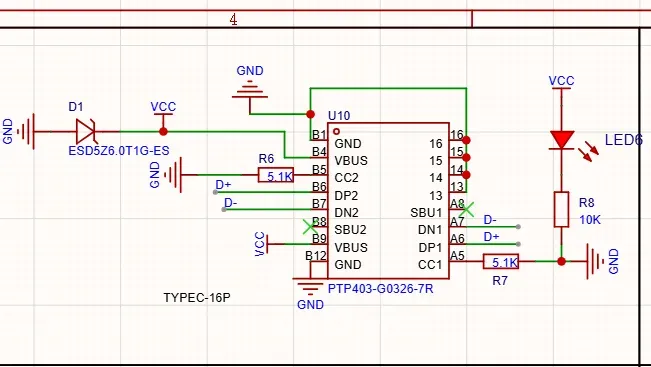The height and width of the screenshot is (367, 651).
Task: Select the green wire loop above U10
Action: [x=388, y=88]
